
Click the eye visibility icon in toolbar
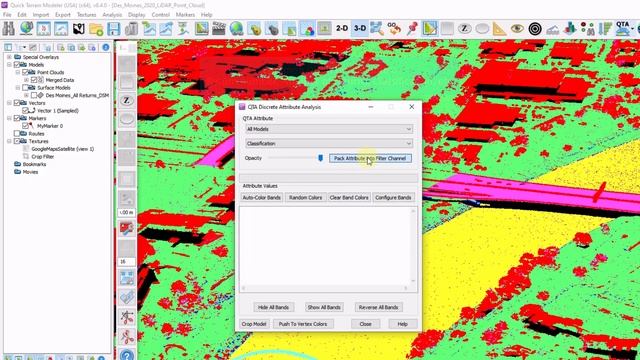click(x=517, y=29)
